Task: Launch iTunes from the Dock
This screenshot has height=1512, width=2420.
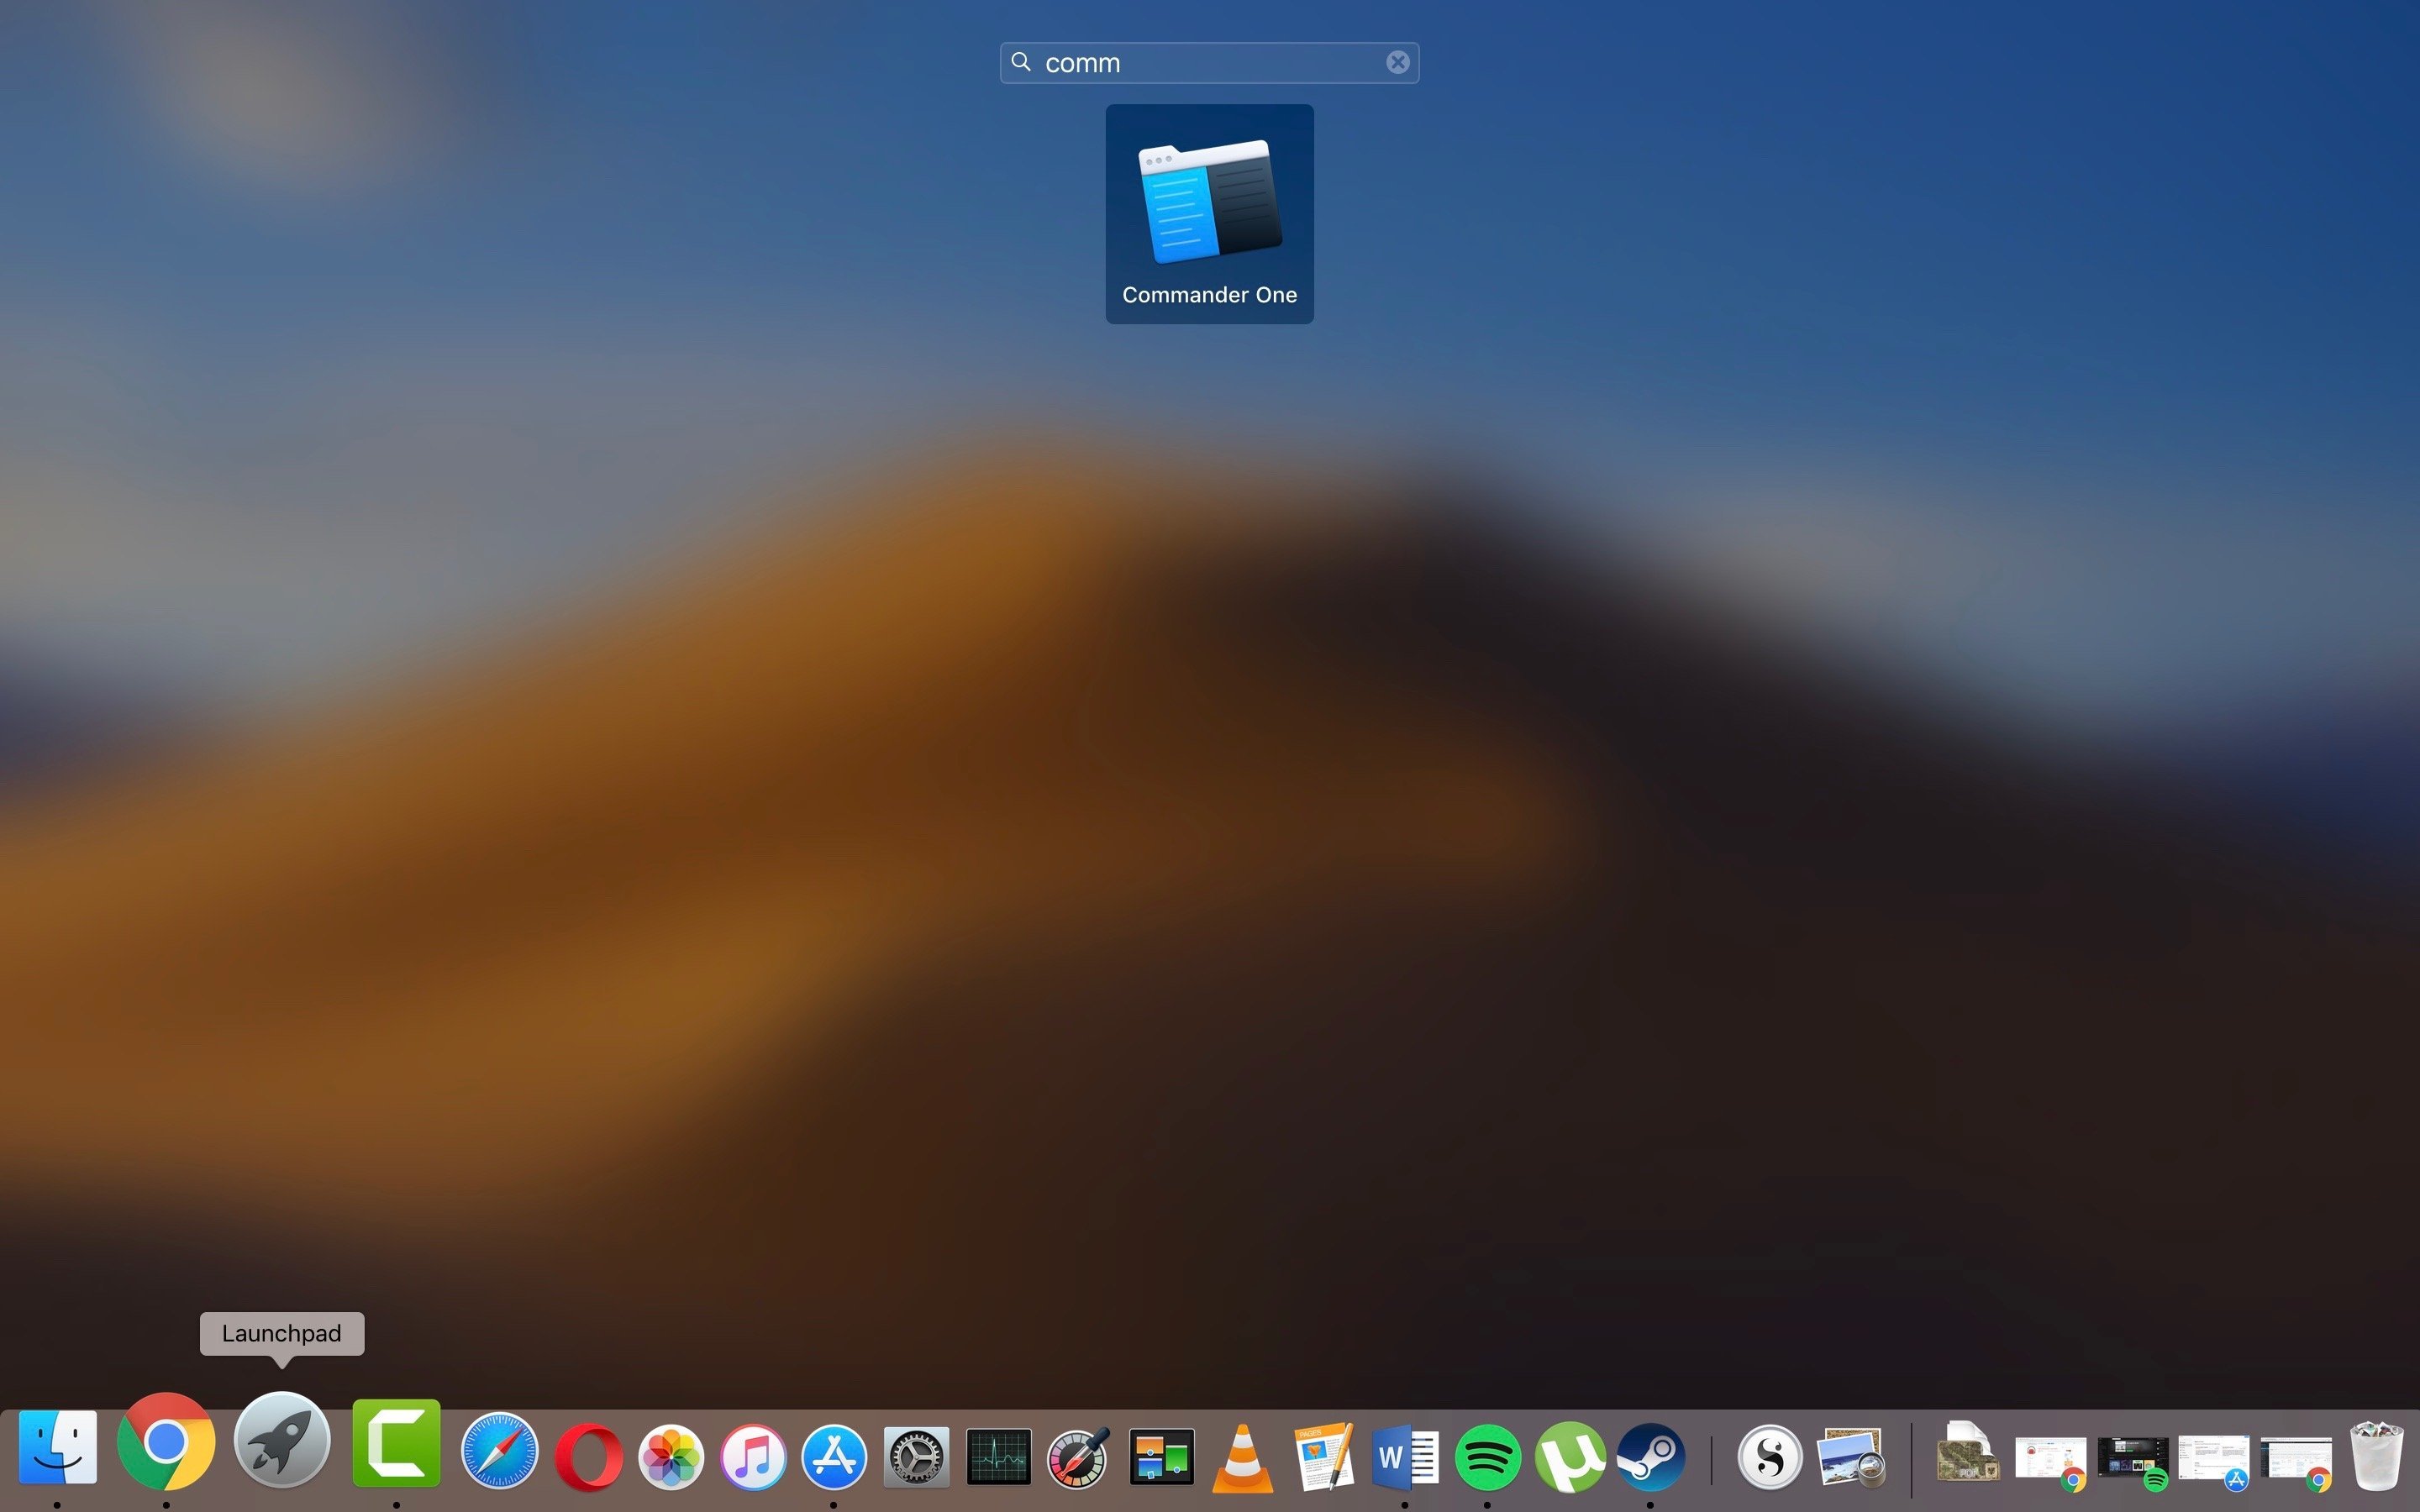Action: 753,1456
